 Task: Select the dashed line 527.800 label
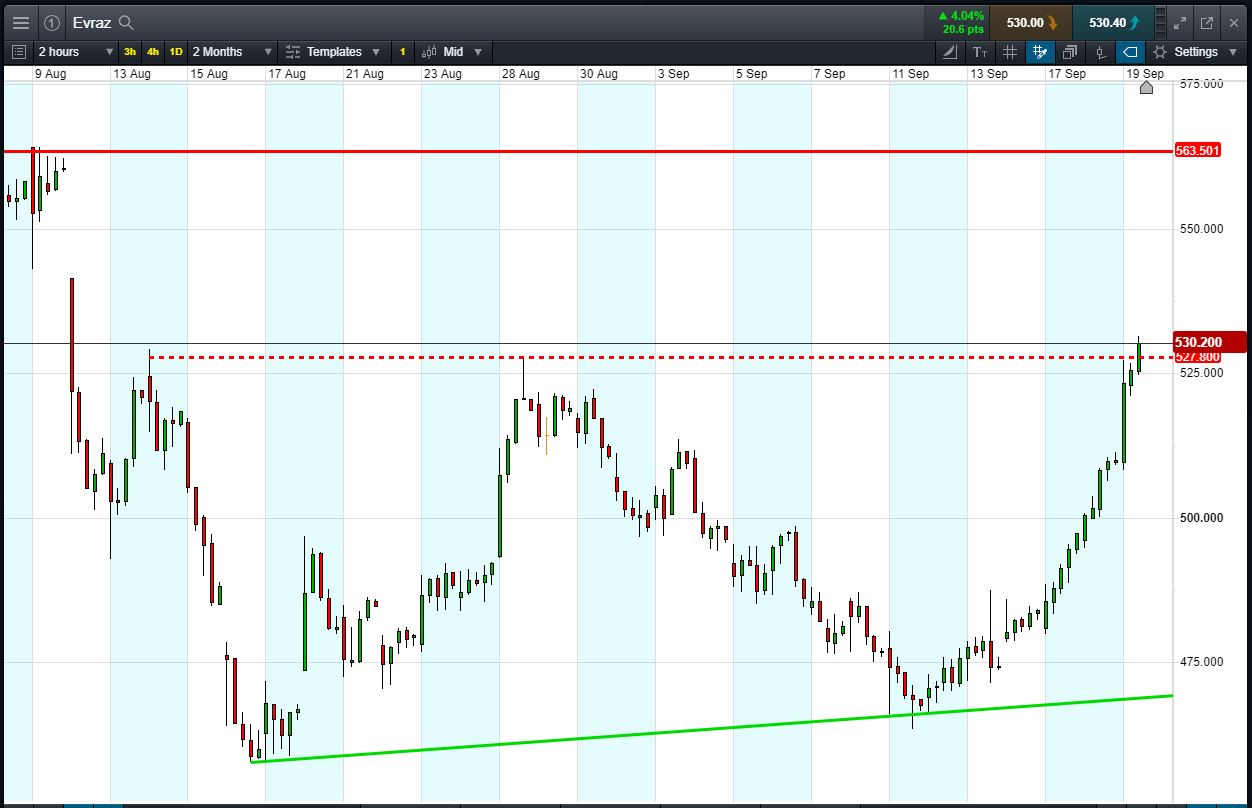tap(1198, 357)
